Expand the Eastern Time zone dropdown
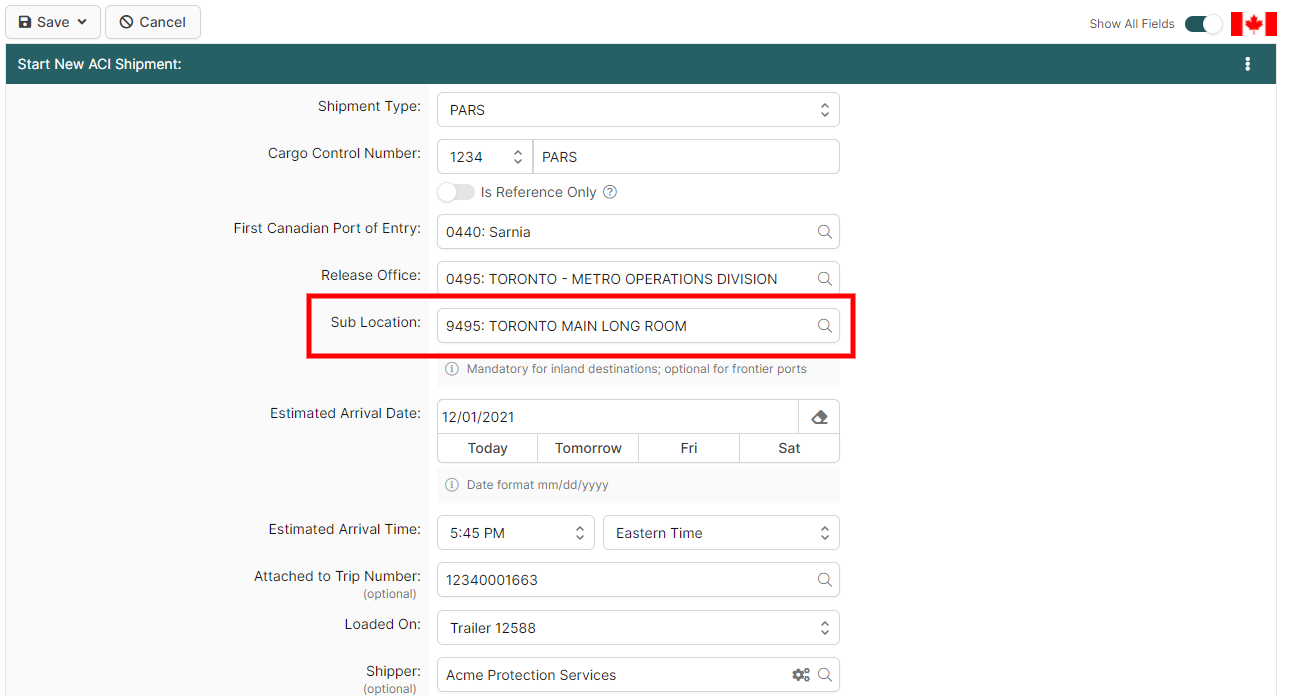 (x=720, y=533)
